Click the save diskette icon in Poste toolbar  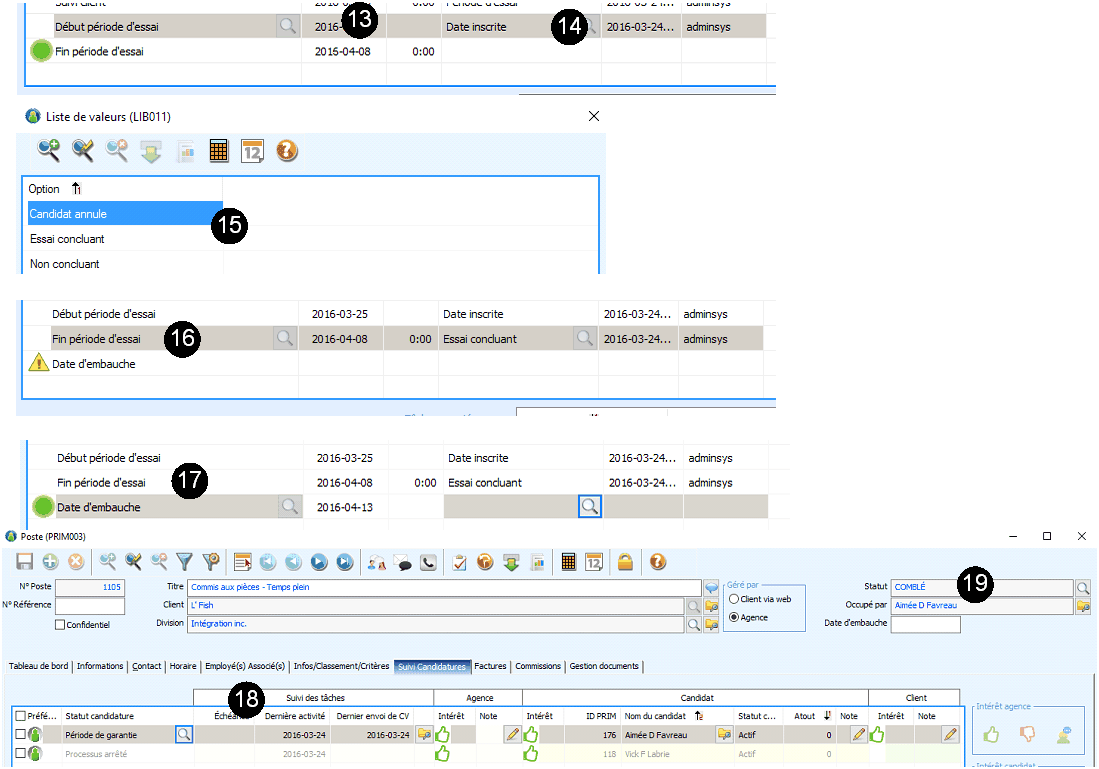(24, 562)
